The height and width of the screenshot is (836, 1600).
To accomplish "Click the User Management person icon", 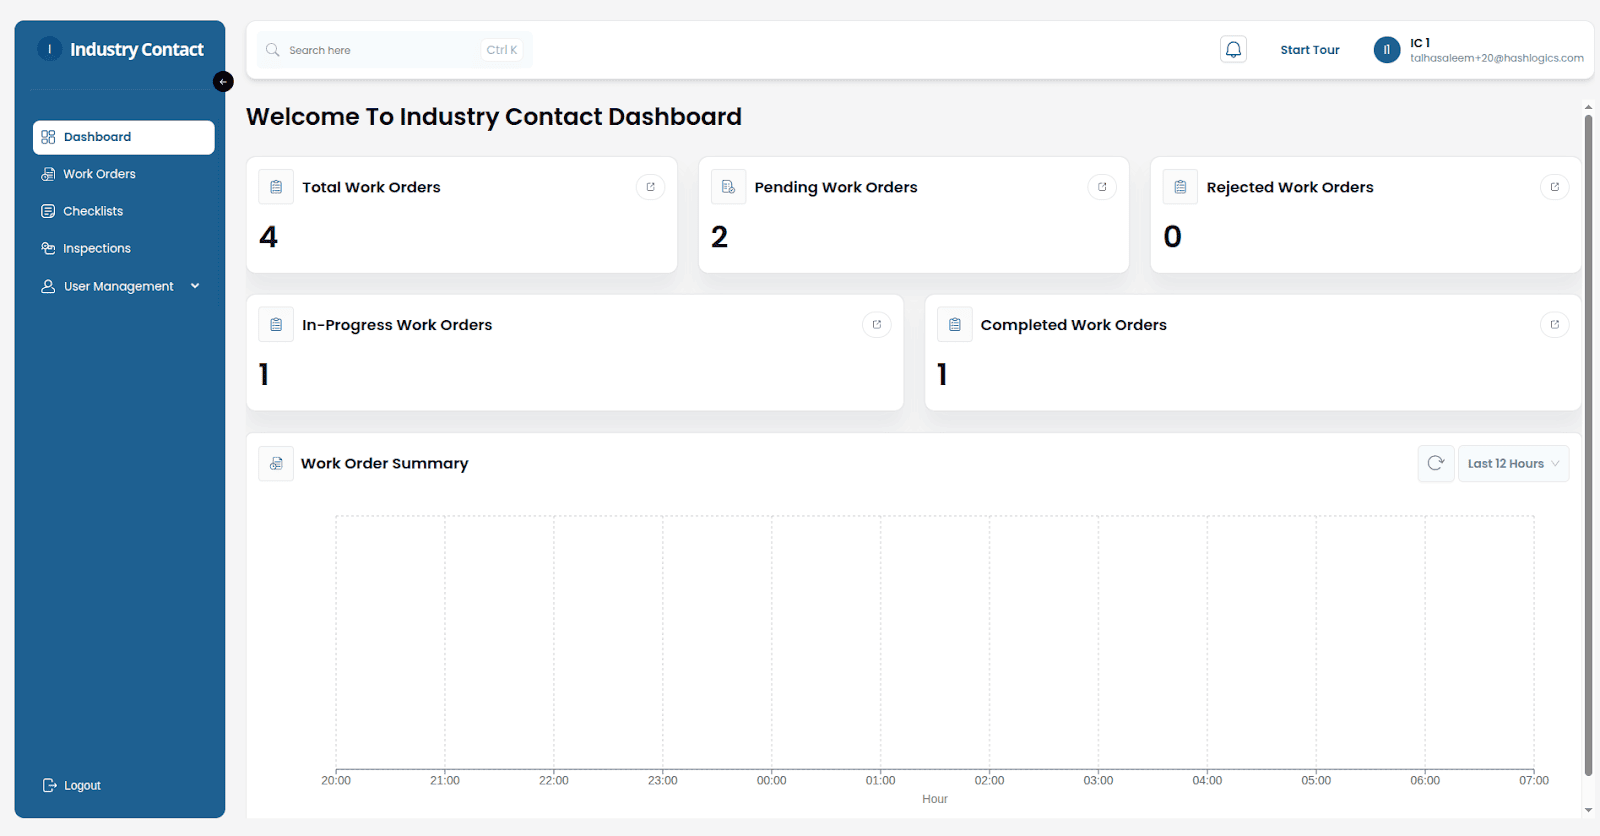I will [48, 286].
